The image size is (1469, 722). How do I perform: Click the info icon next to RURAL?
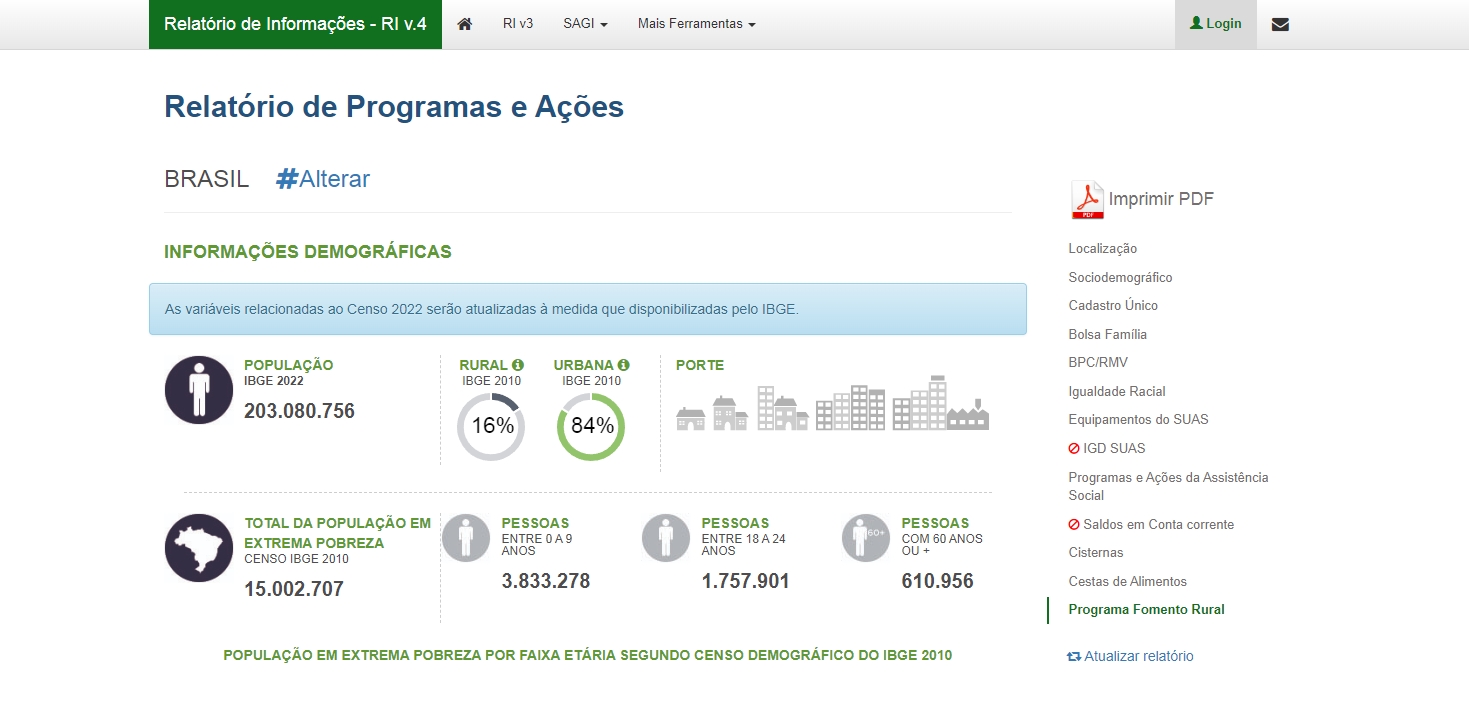pyautogui.click(x=518, y=365)
